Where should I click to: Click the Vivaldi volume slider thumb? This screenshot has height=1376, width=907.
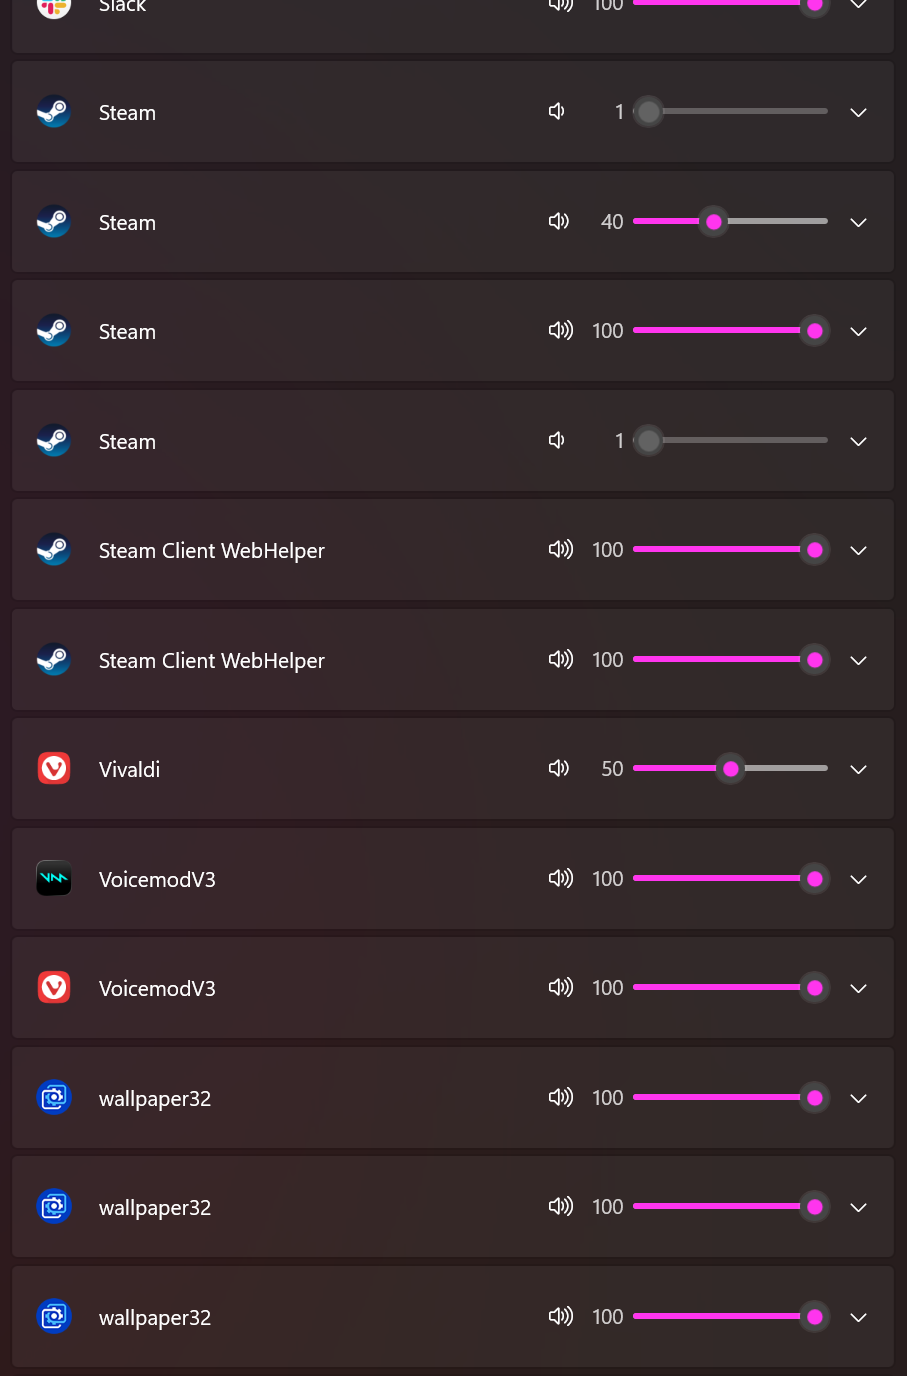731,768
